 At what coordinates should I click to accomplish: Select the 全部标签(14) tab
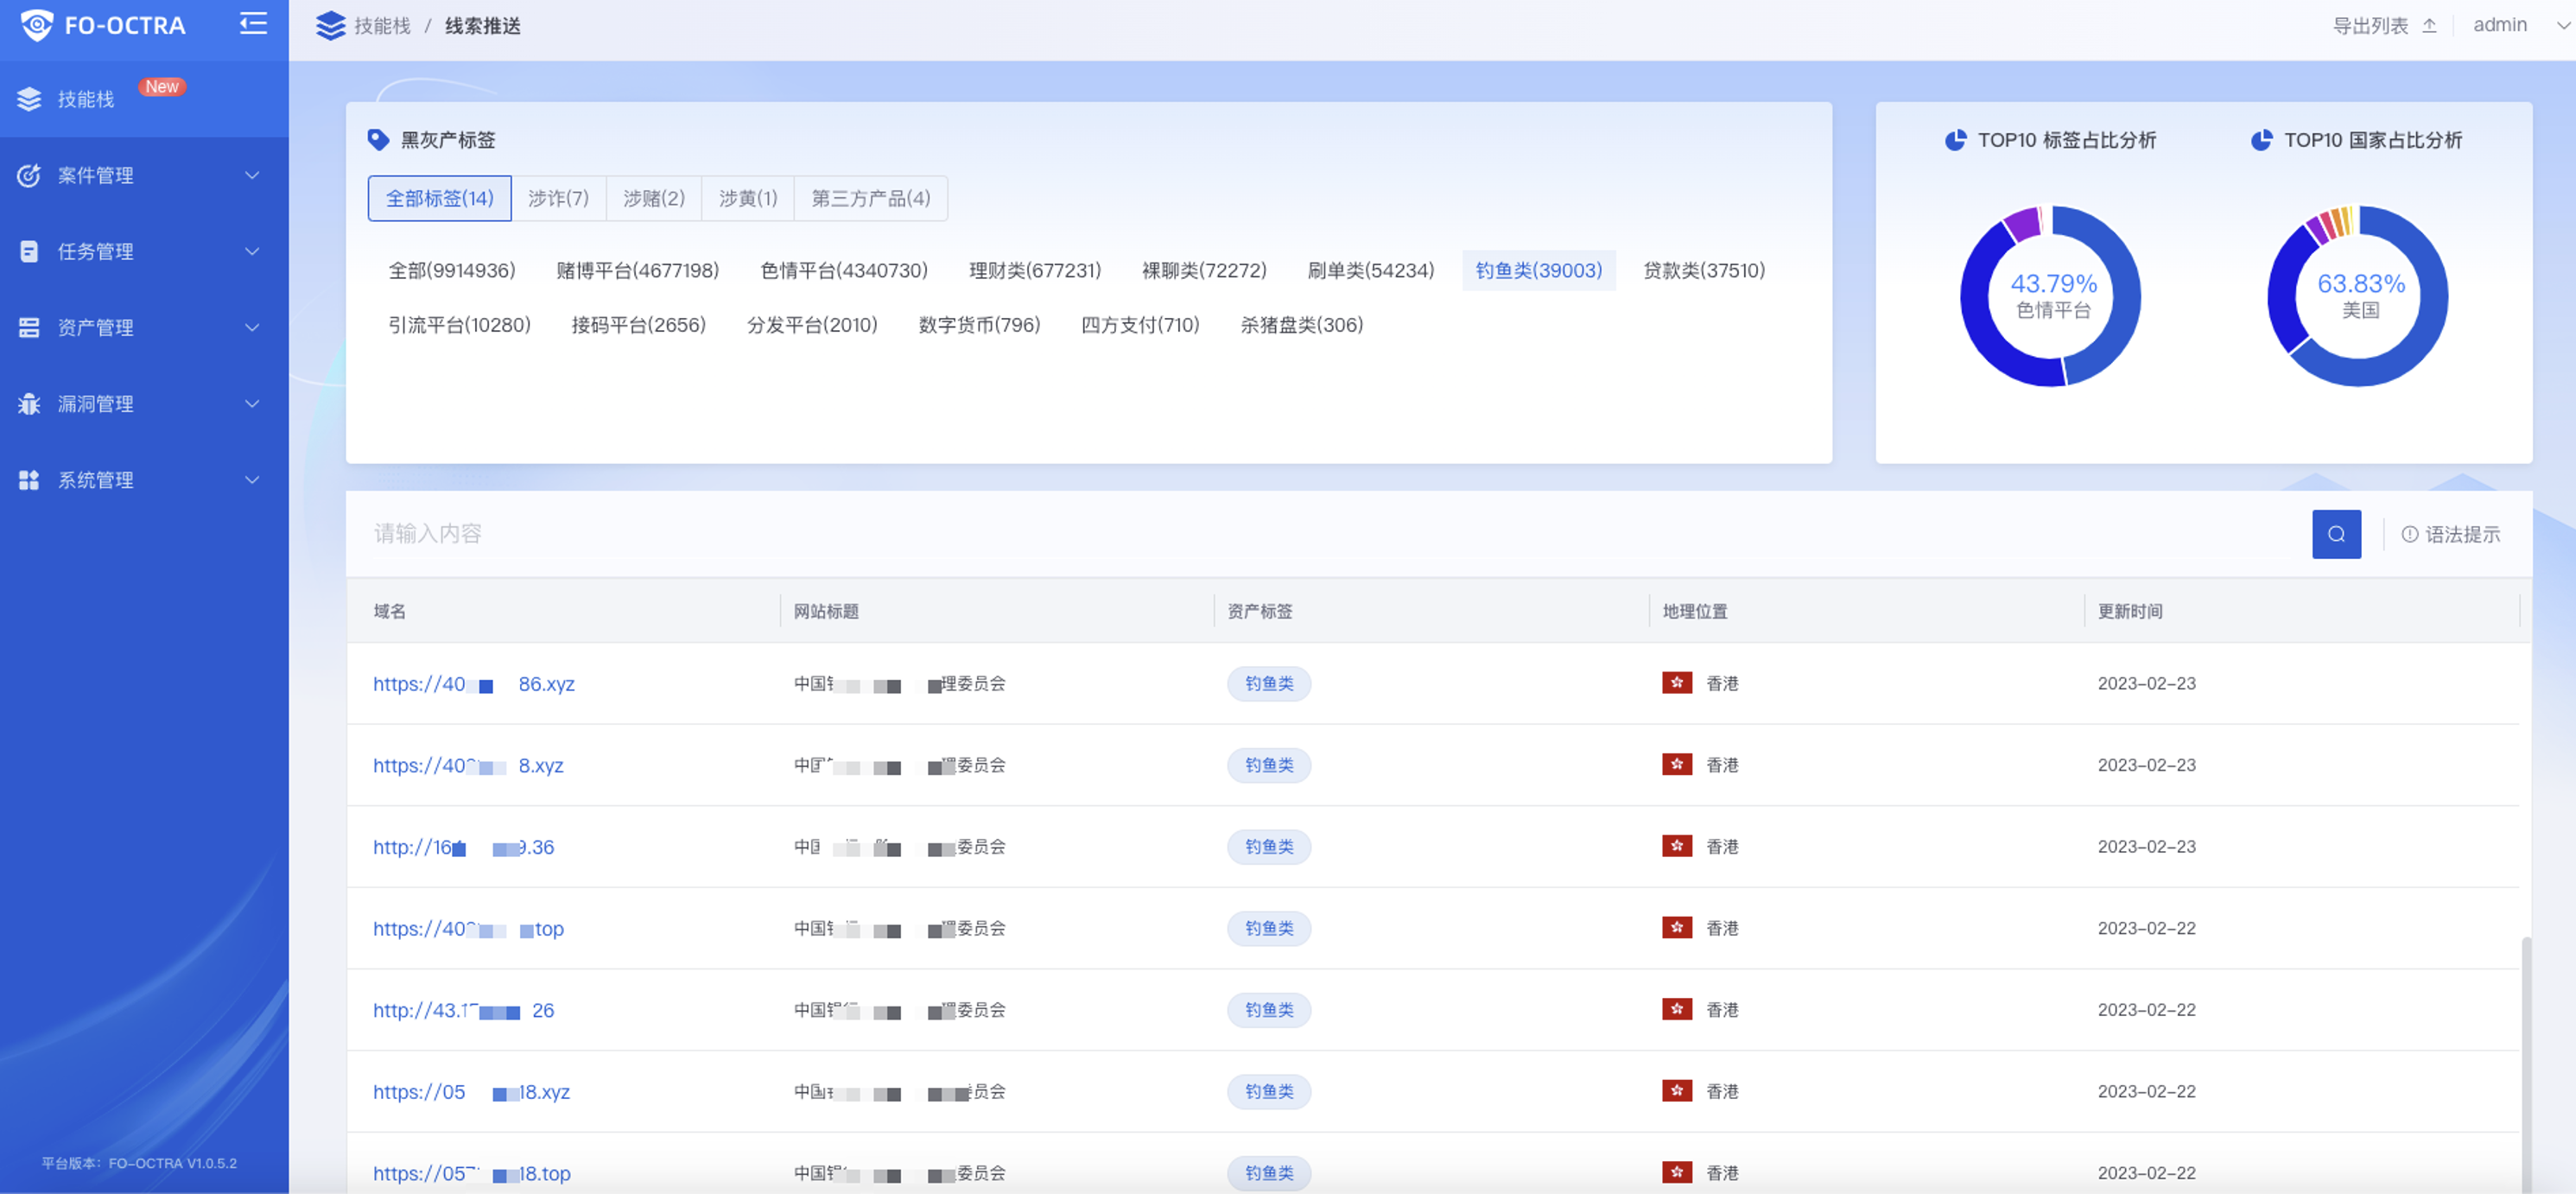point(439,198)
